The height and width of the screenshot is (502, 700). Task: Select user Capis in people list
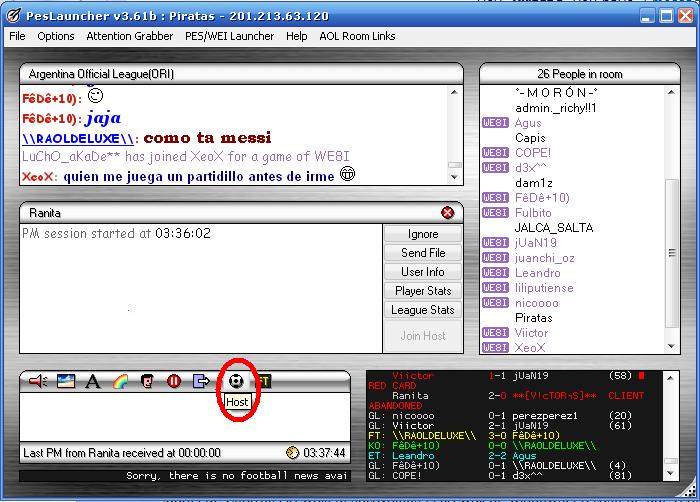[x=530, y=138]
